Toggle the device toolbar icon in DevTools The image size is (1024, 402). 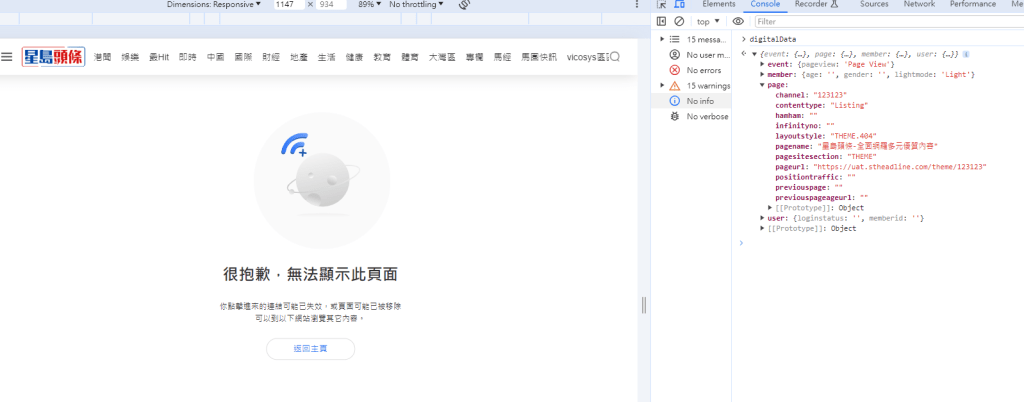click(682, 4)
